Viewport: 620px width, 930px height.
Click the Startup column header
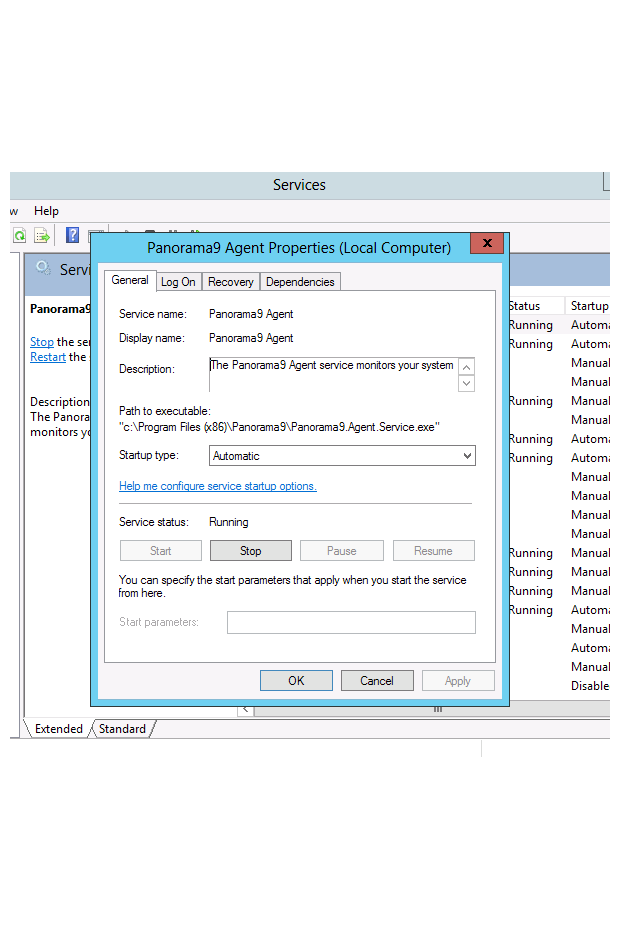pyautogui.click(x=589, y=306)
